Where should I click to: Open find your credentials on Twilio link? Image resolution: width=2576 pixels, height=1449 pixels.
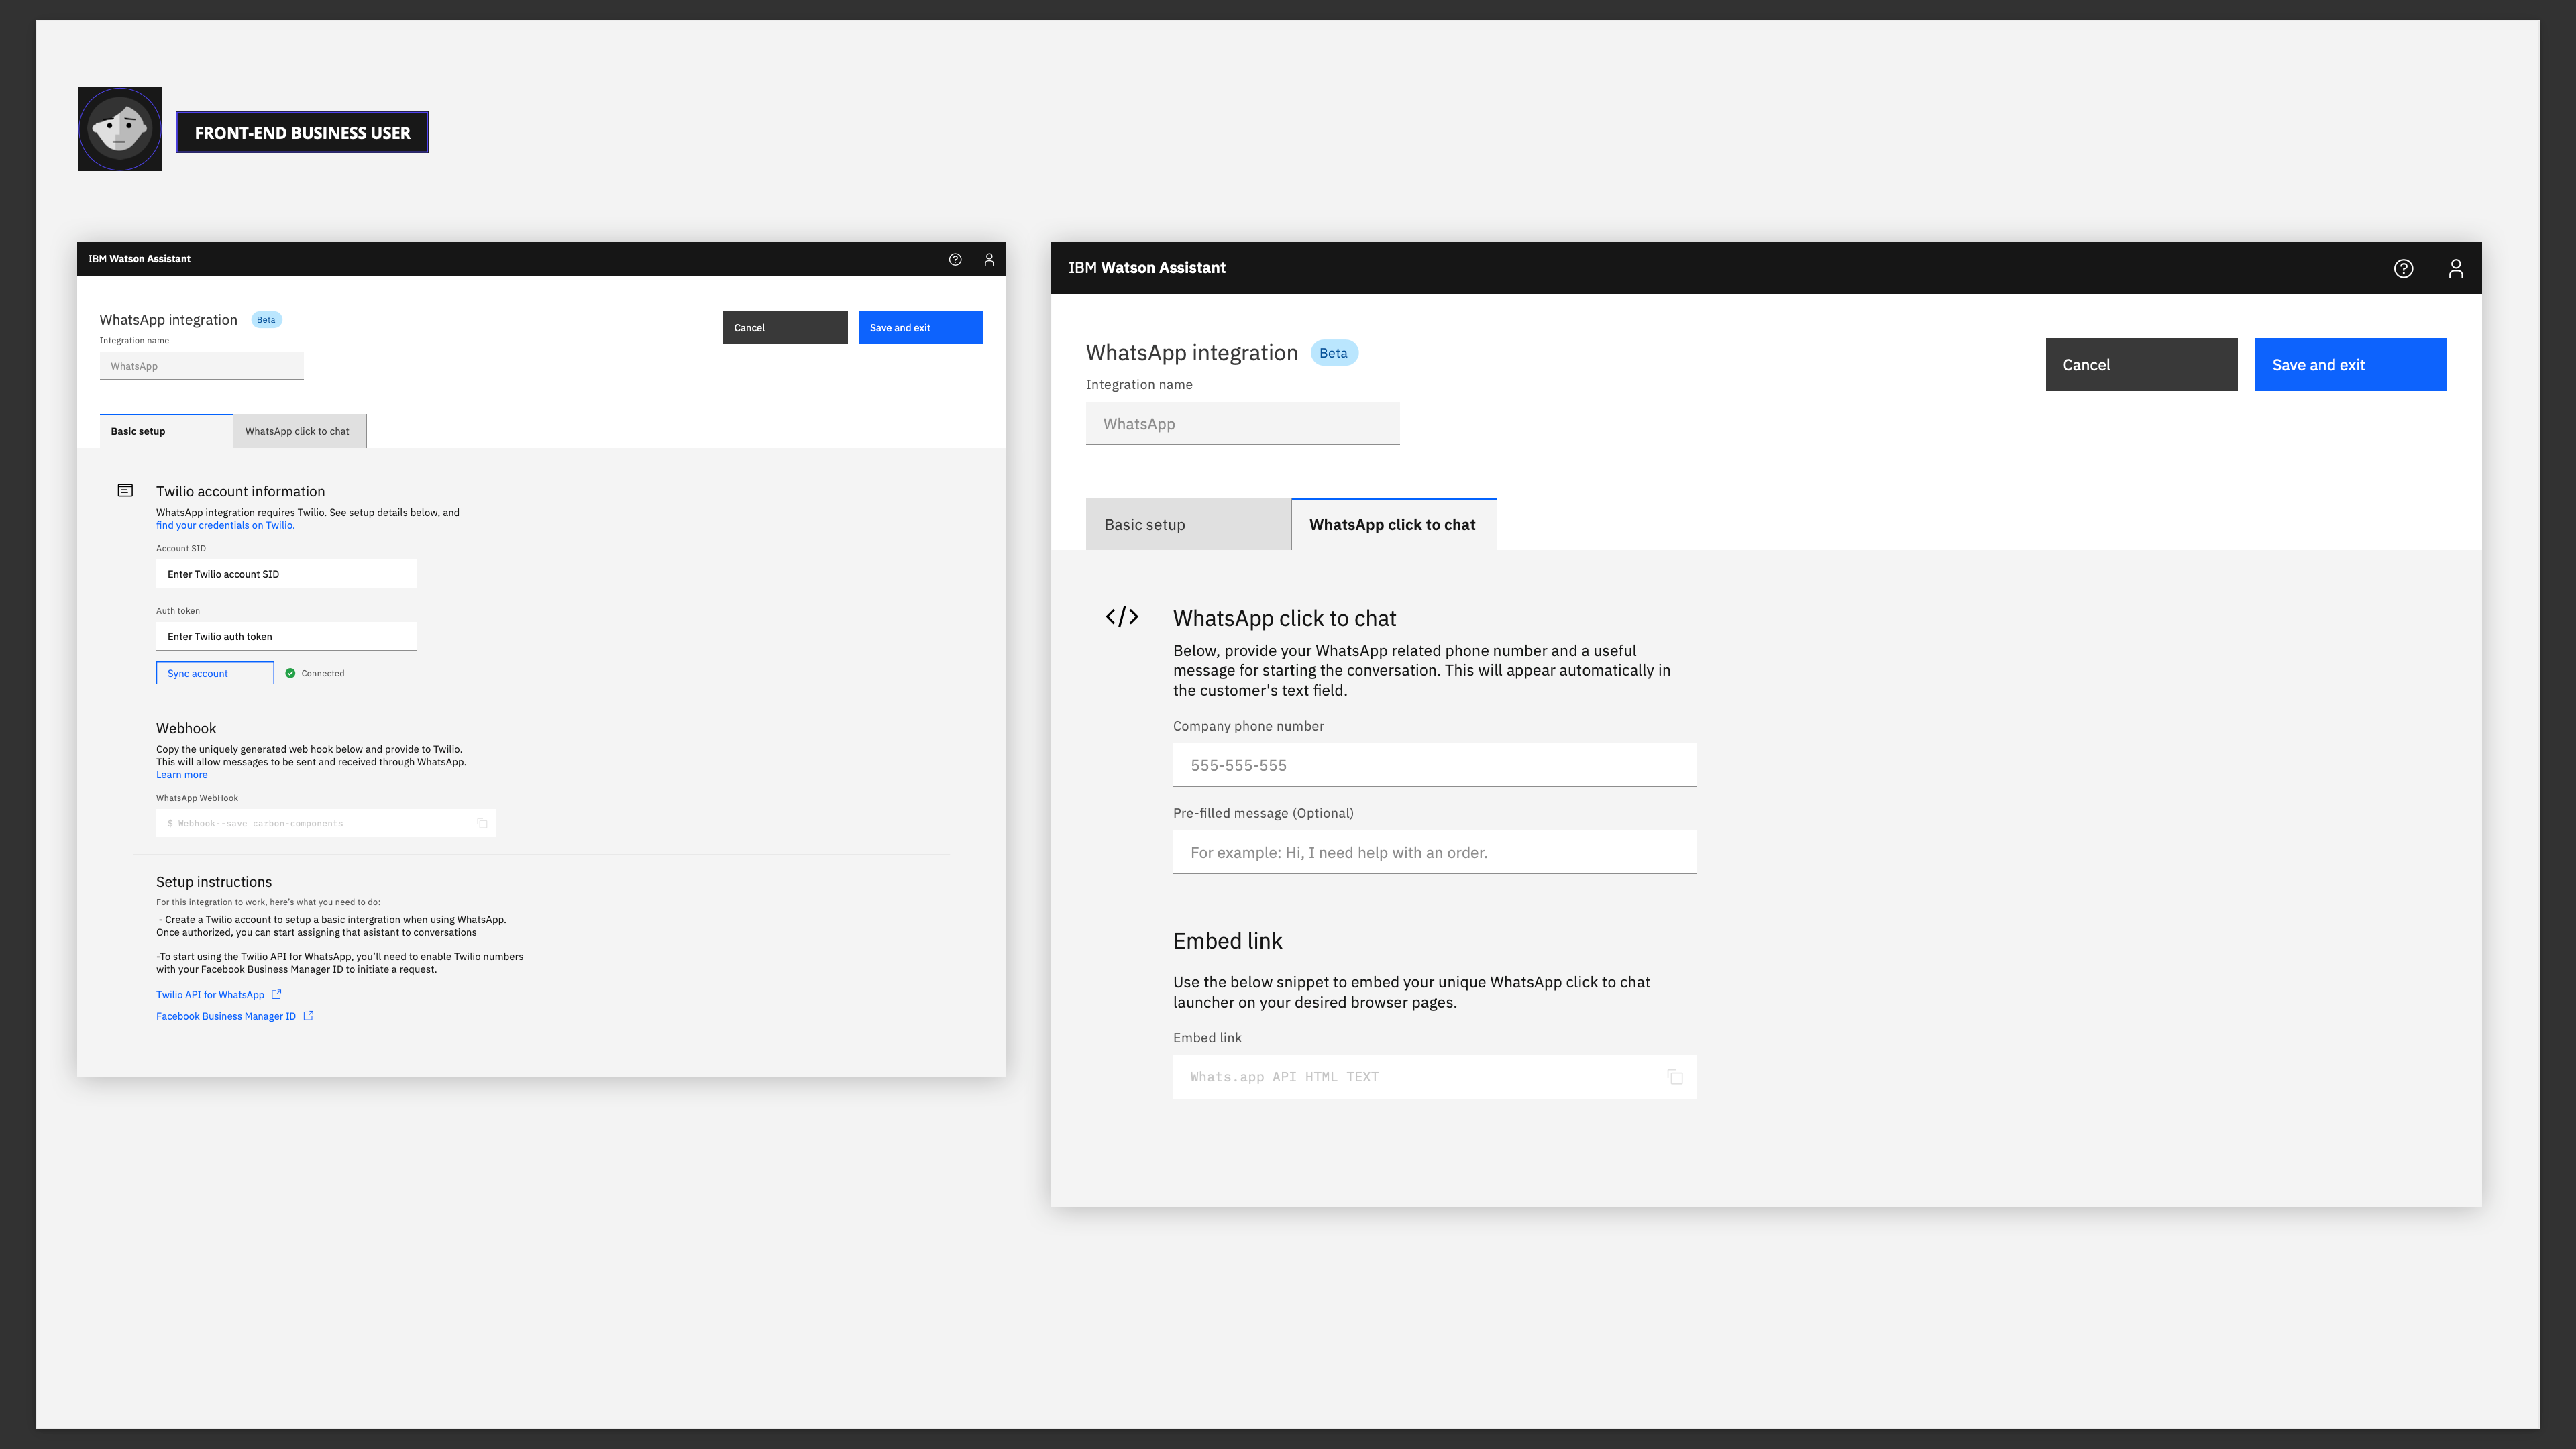pyautogui.click(x=225, y=525)
